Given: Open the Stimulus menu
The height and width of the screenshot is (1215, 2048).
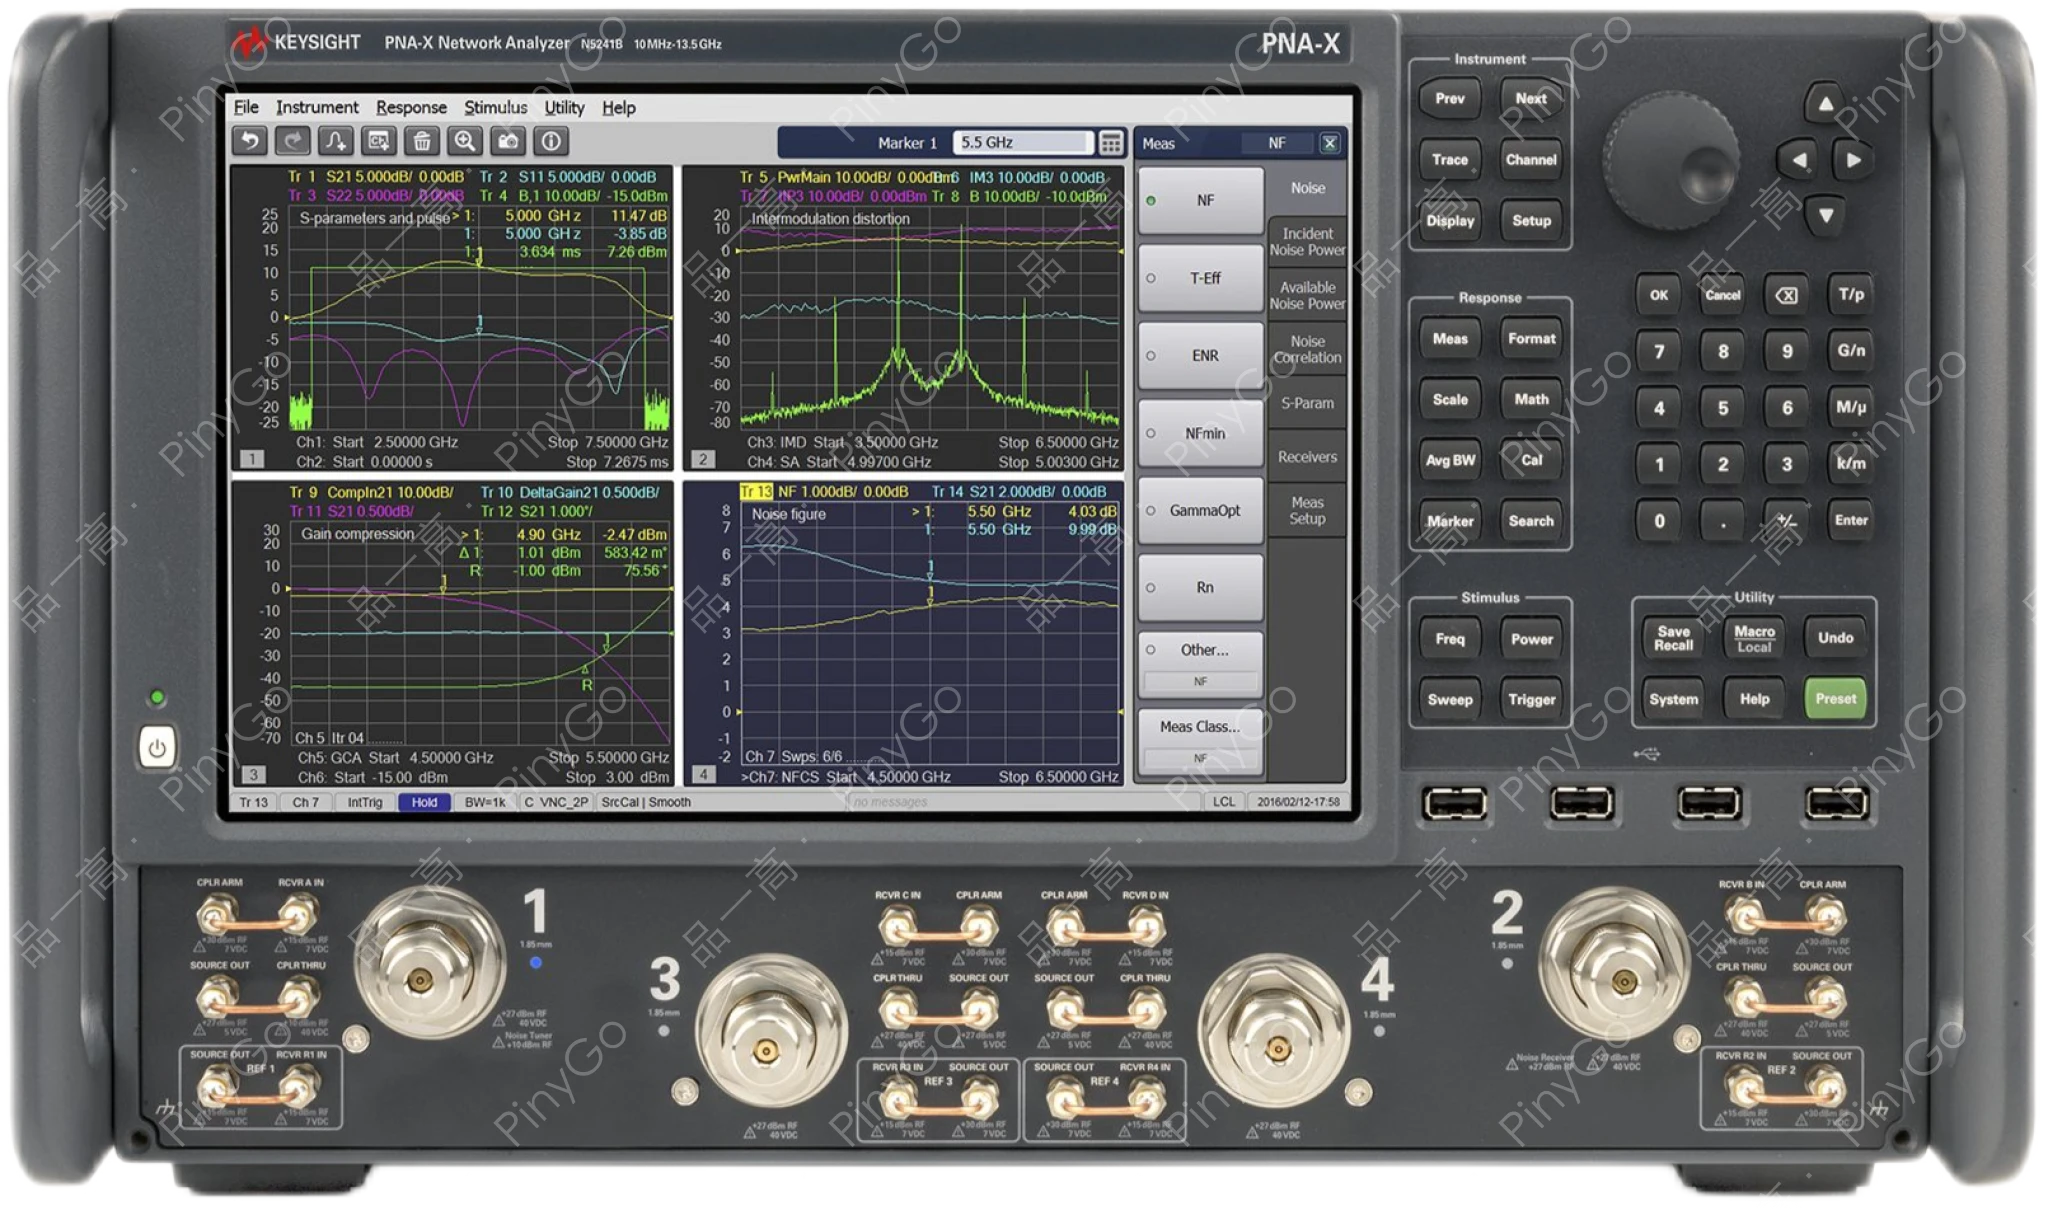Looking at the screenshot, I should (x=495, y=108).
